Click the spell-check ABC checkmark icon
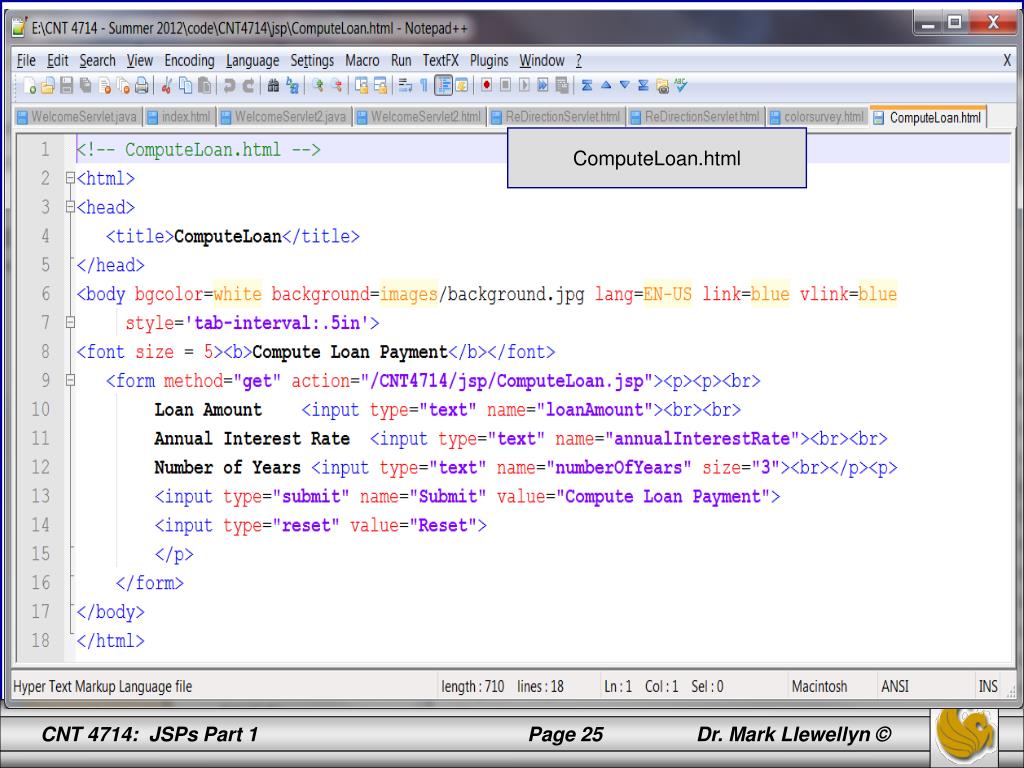 pyautogui.click(x=680, y=86)
